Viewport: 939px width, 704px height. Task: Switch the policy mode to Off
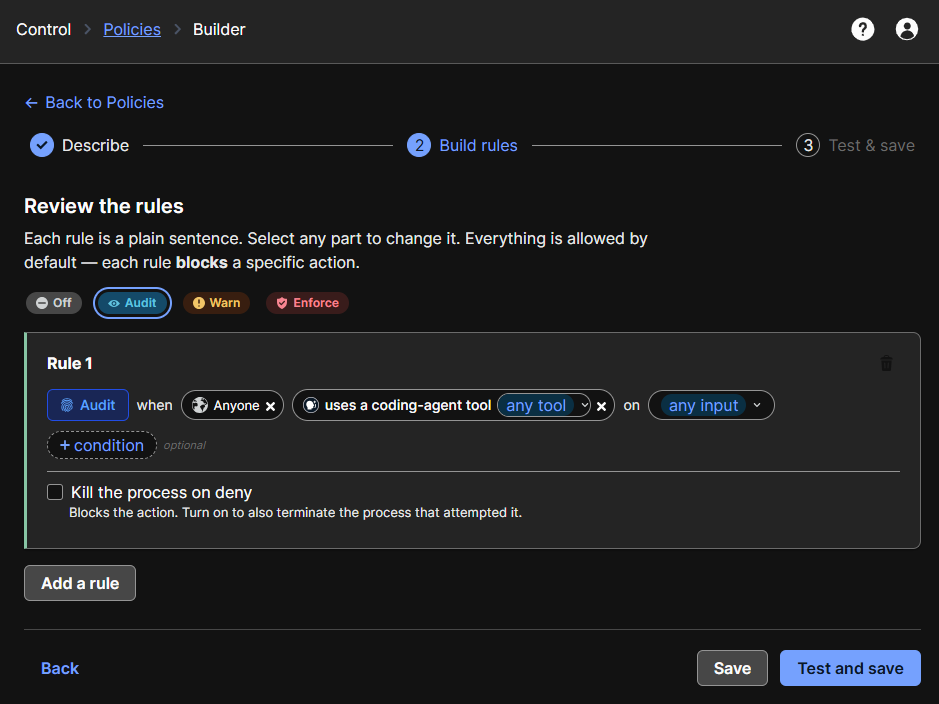click(54, 303)
